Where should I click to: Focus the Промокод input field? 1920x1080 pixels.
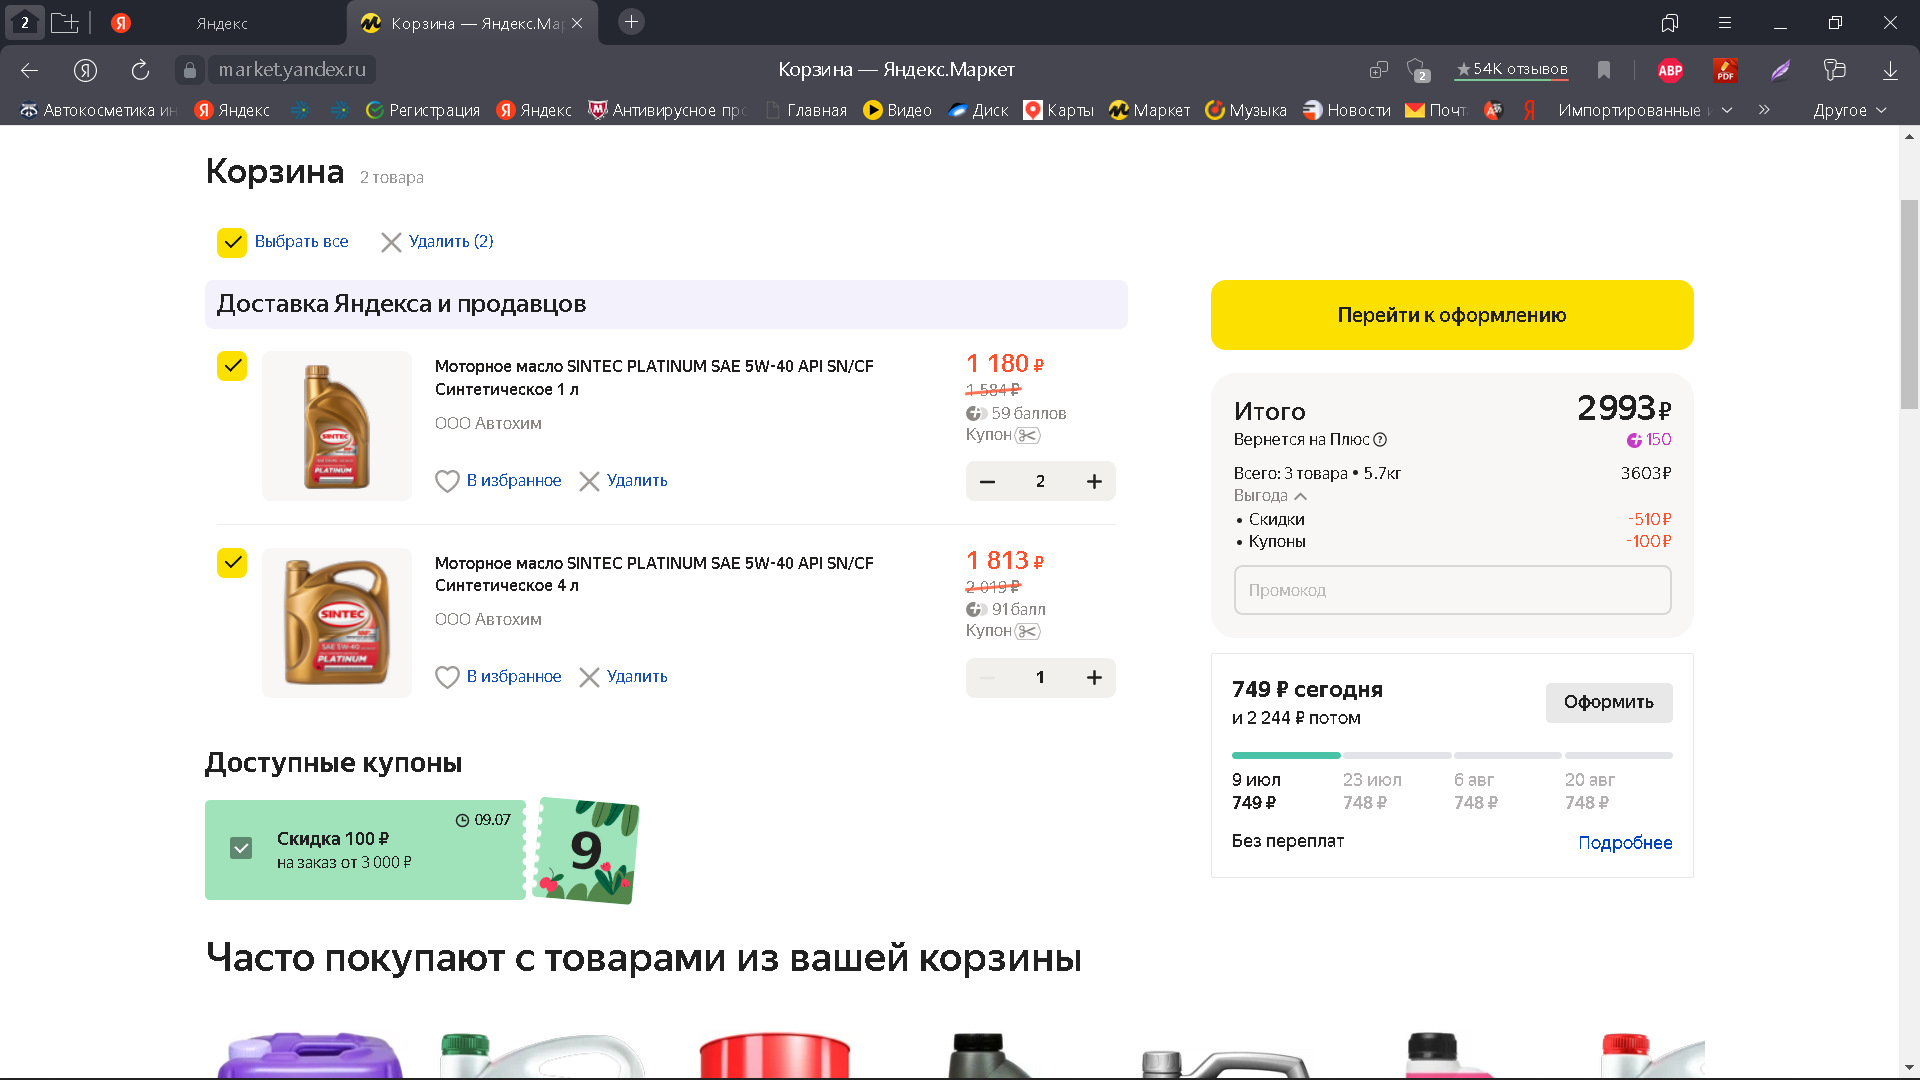1452,590
